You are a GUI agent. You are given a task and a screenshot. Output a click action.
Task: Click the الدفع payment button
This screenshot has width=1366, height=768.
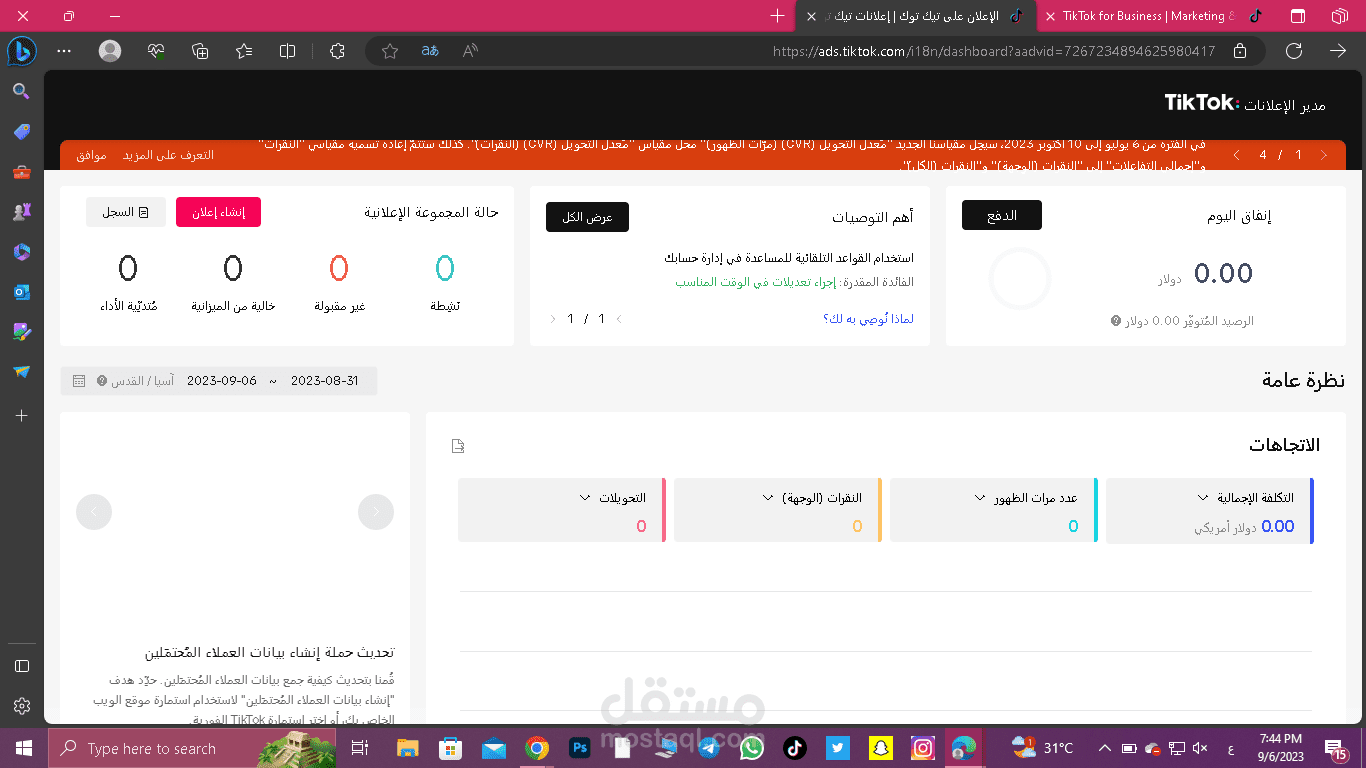point(1002,215)
